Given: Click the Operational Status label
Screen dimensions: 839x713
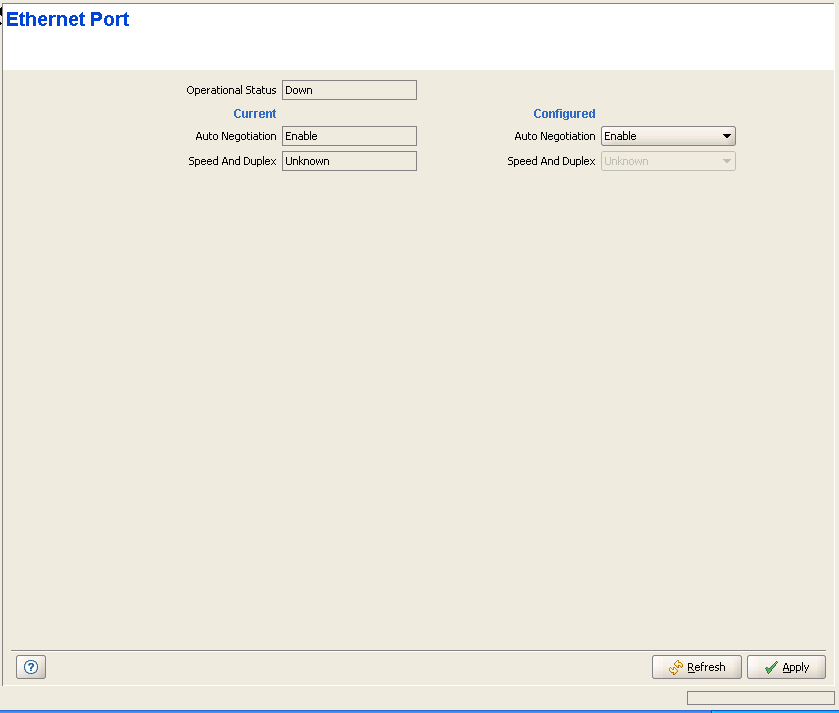Looking at the screenshot, I should (231, 90).
